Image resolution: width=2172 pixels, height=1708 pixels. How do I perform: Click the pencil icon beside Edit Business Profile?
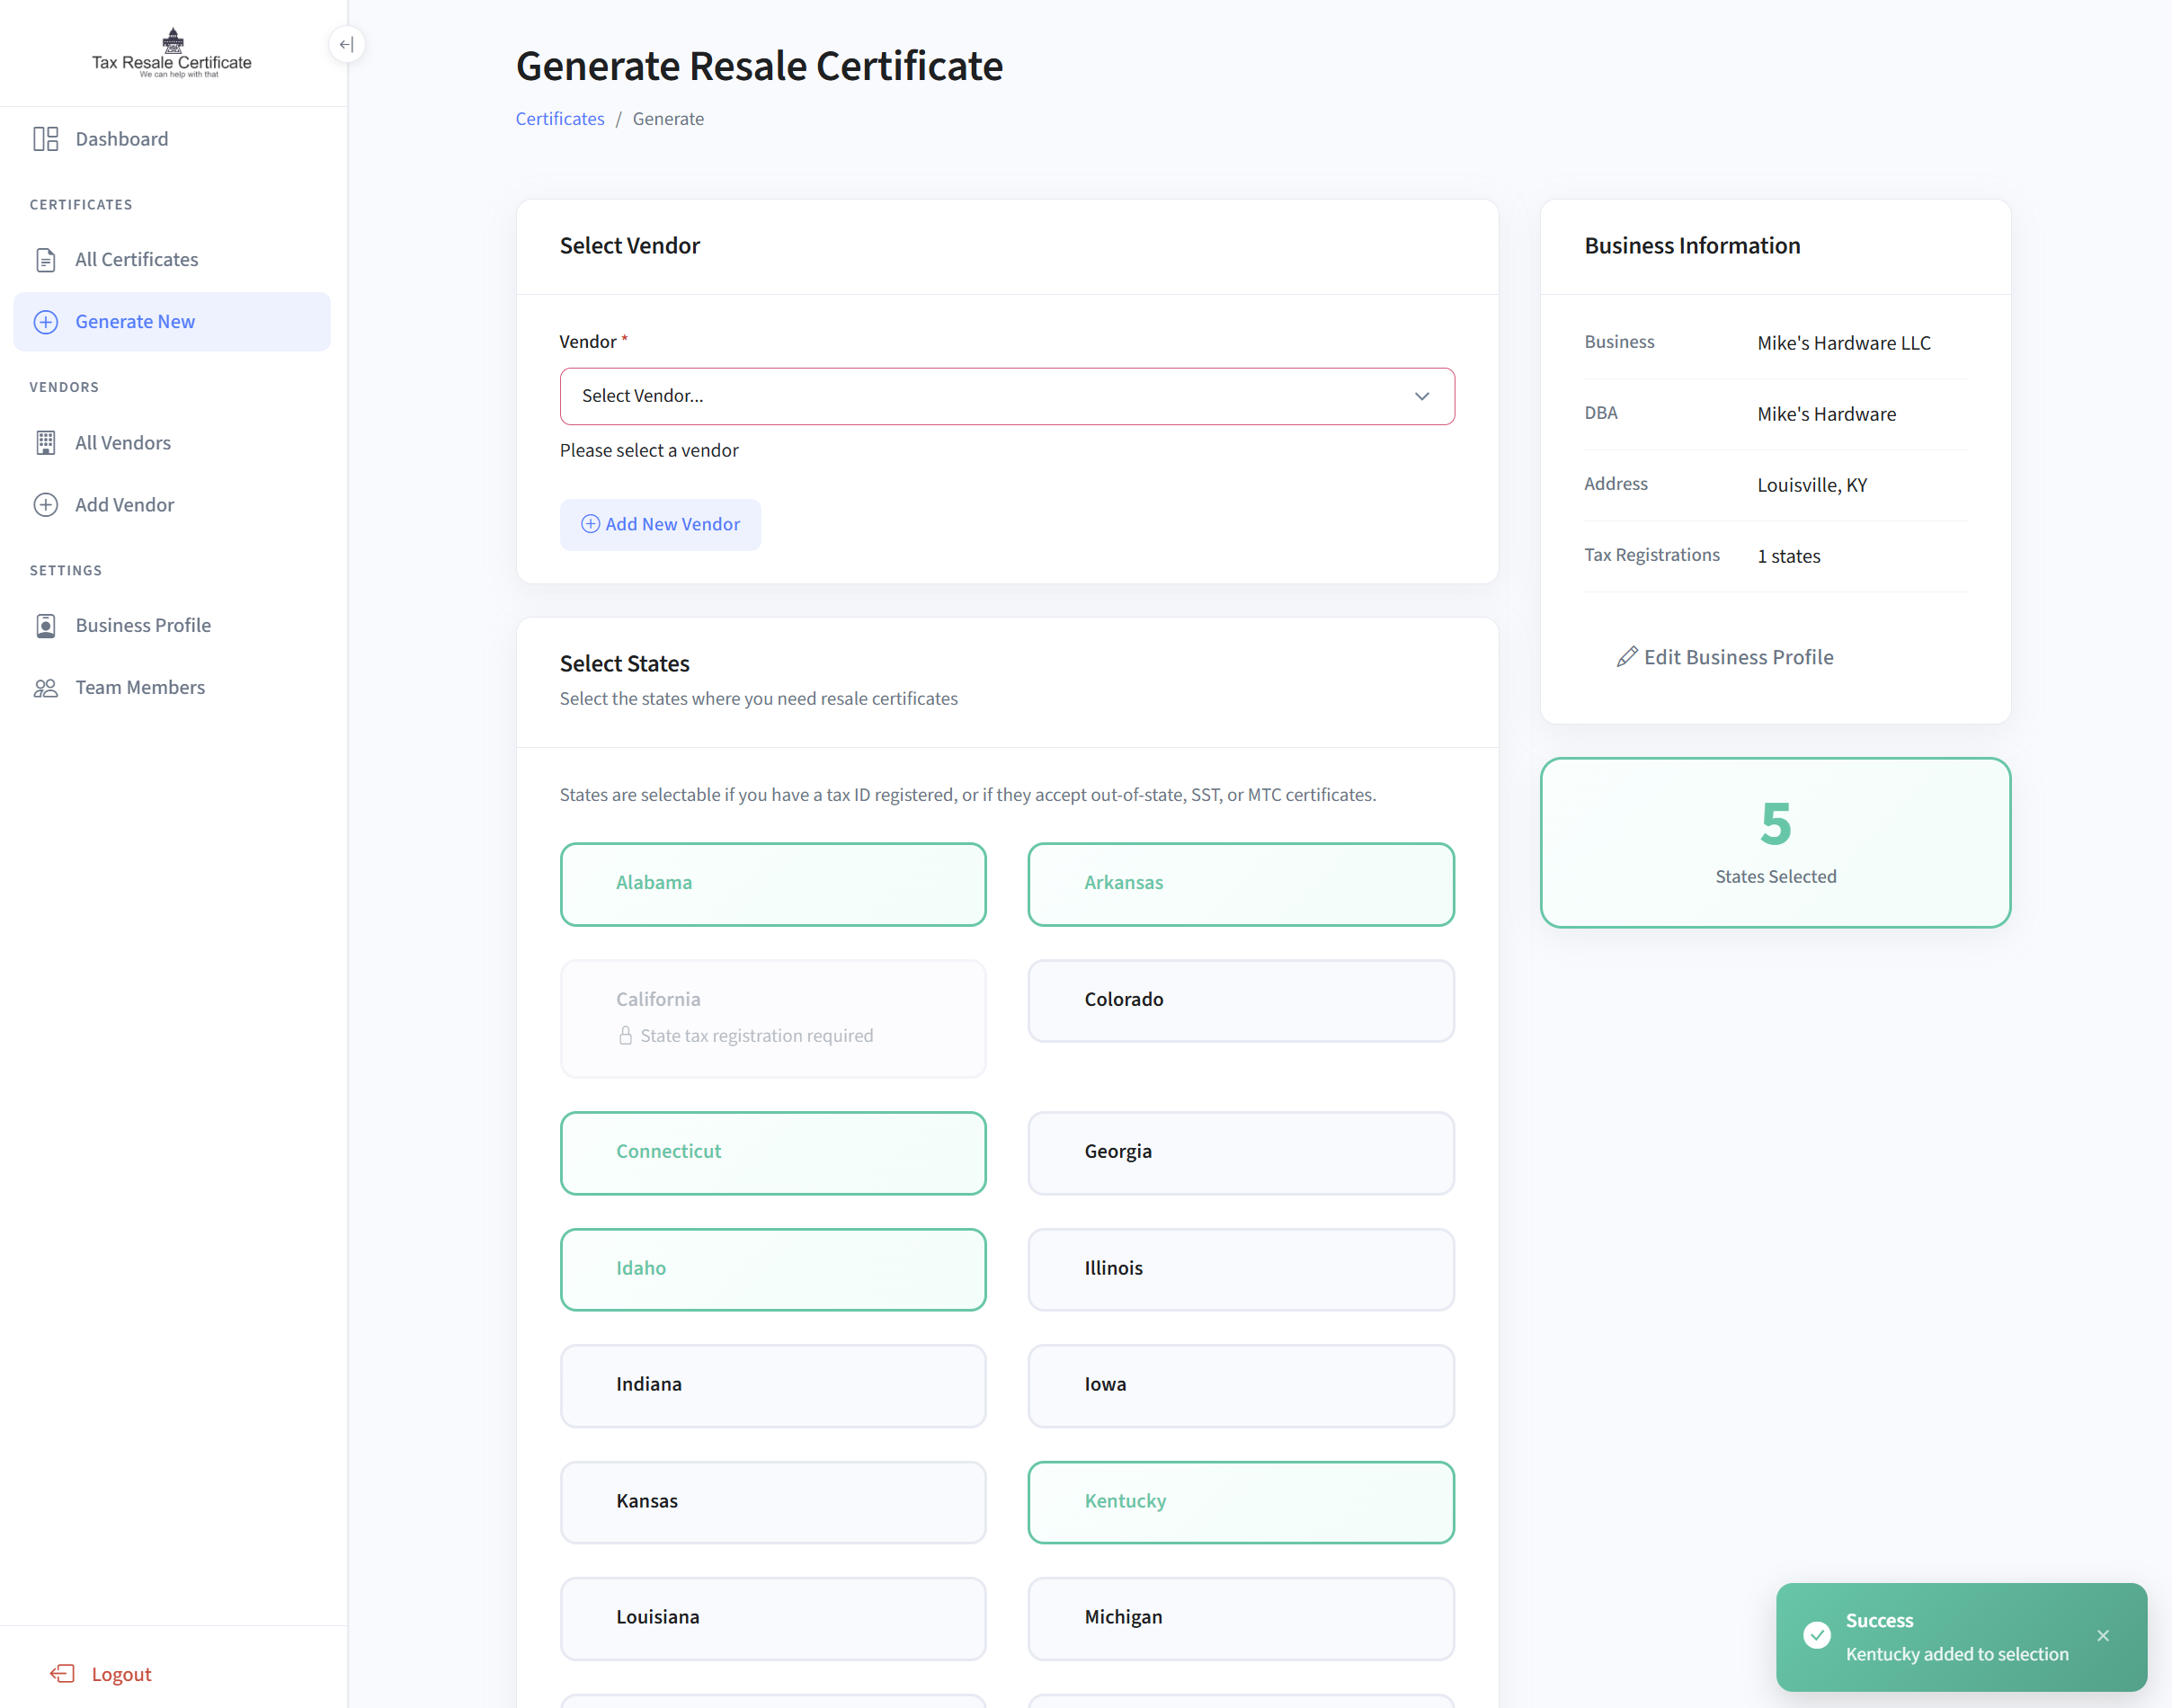point(1628,657)
